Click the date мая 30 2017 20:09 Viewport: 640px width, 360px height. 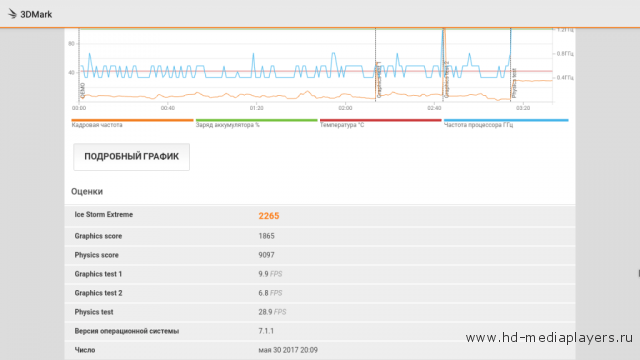(x=288, y=350)
